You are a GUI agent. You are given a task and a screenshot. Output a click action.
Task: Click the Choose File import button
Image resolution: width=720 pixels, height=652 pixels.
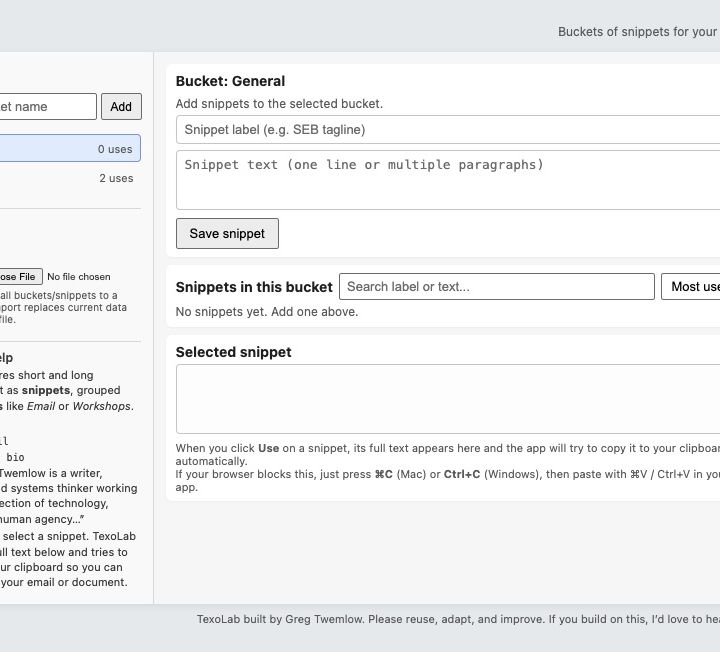click(x=21, y=276)
